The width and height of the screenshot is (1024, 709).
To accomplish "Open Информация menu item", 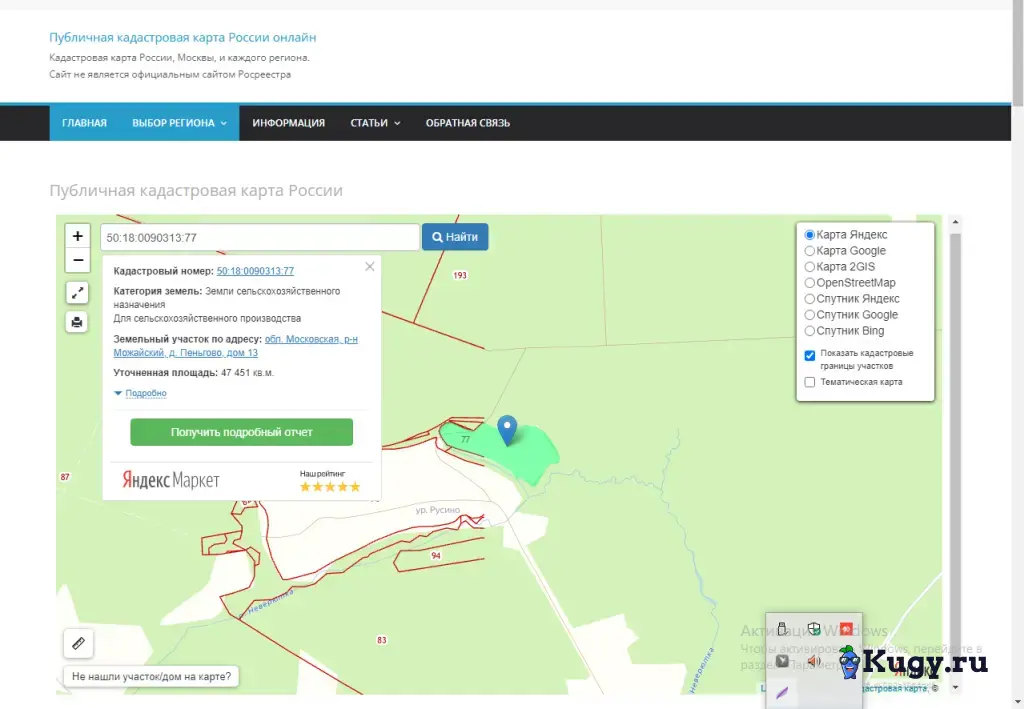I will tap(289, 123).
